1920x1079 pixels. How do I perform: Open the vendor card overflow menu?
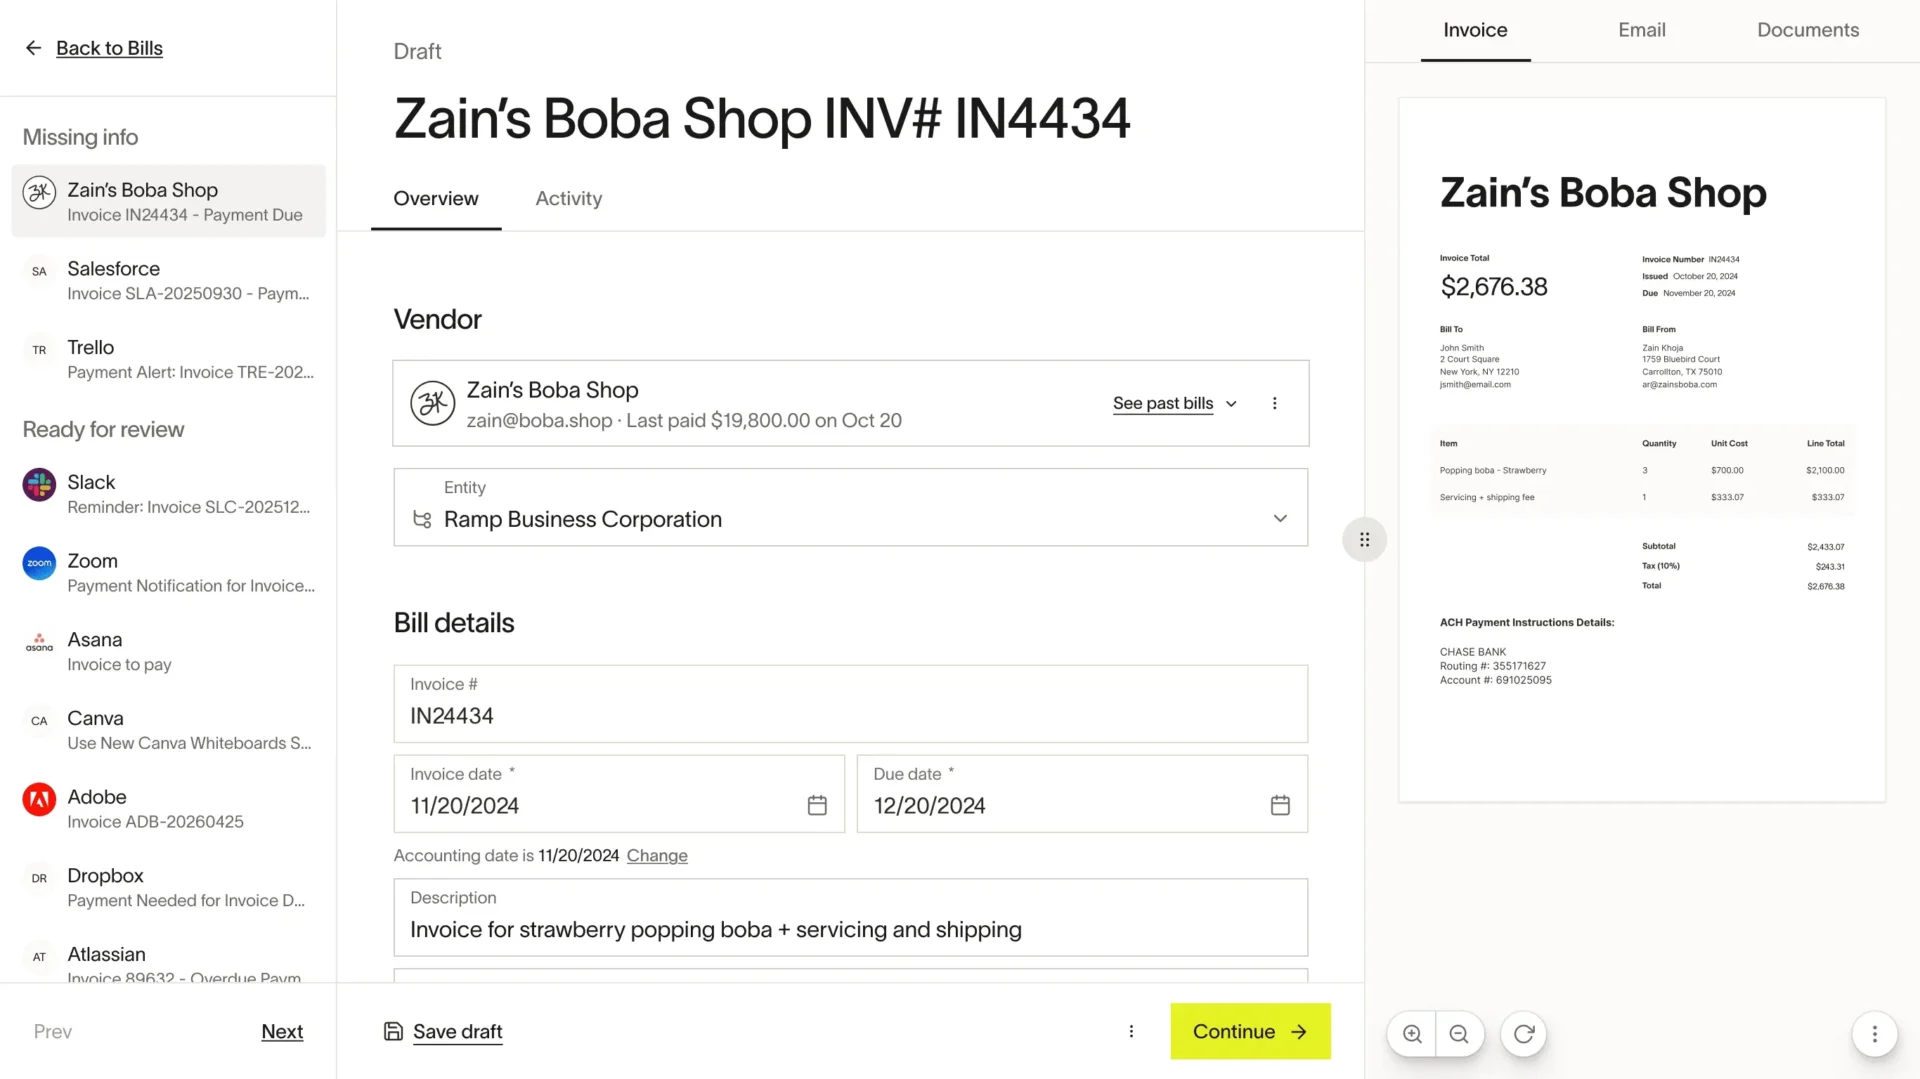pyautogui.click(x=1274, y=403)
